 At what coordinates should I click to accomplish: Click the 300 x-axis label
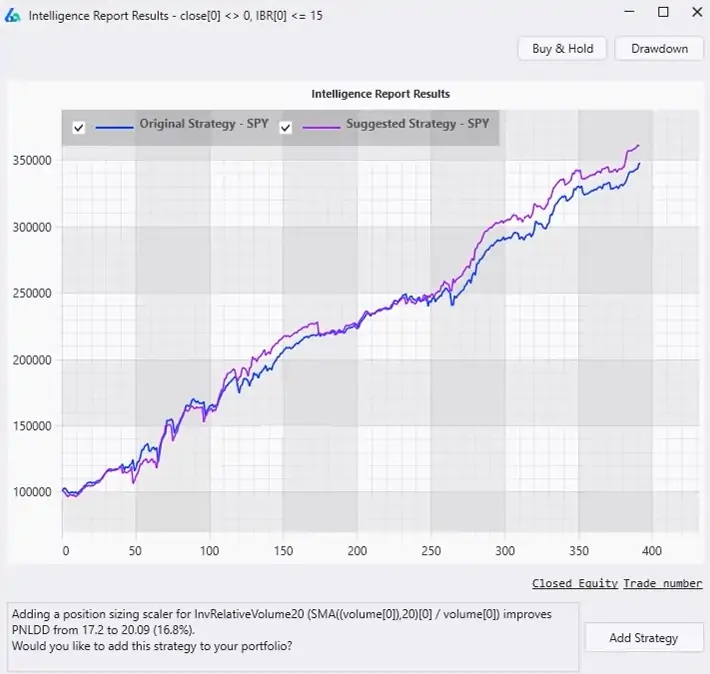[x=505, y=551]
